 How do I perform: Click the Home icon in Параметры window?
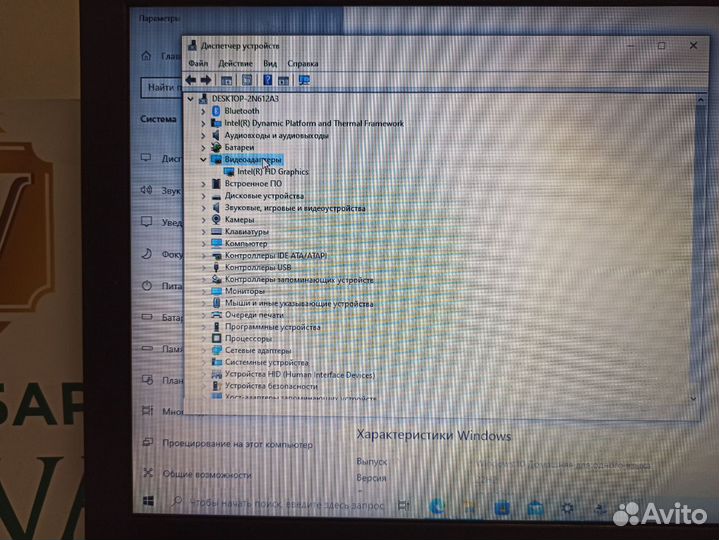coord(146,56)
